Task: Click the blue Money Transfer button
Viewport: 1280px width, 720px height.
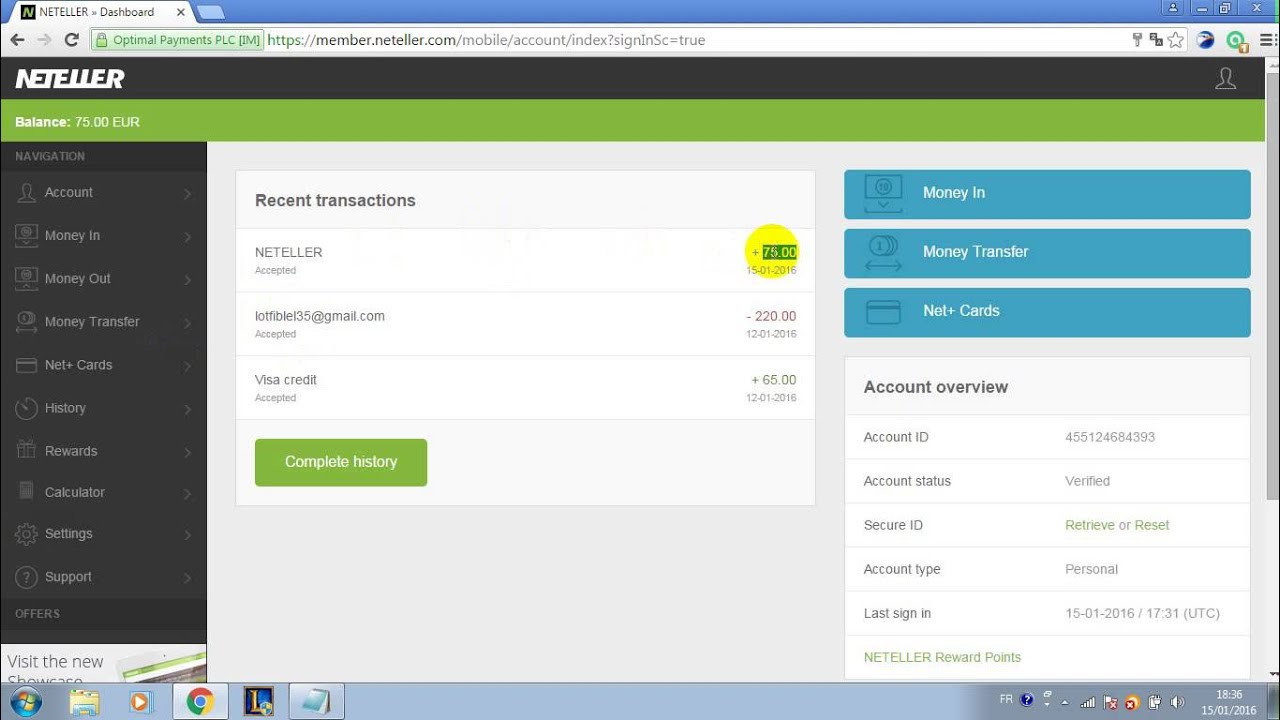Action: click(x=1047, y=253)
